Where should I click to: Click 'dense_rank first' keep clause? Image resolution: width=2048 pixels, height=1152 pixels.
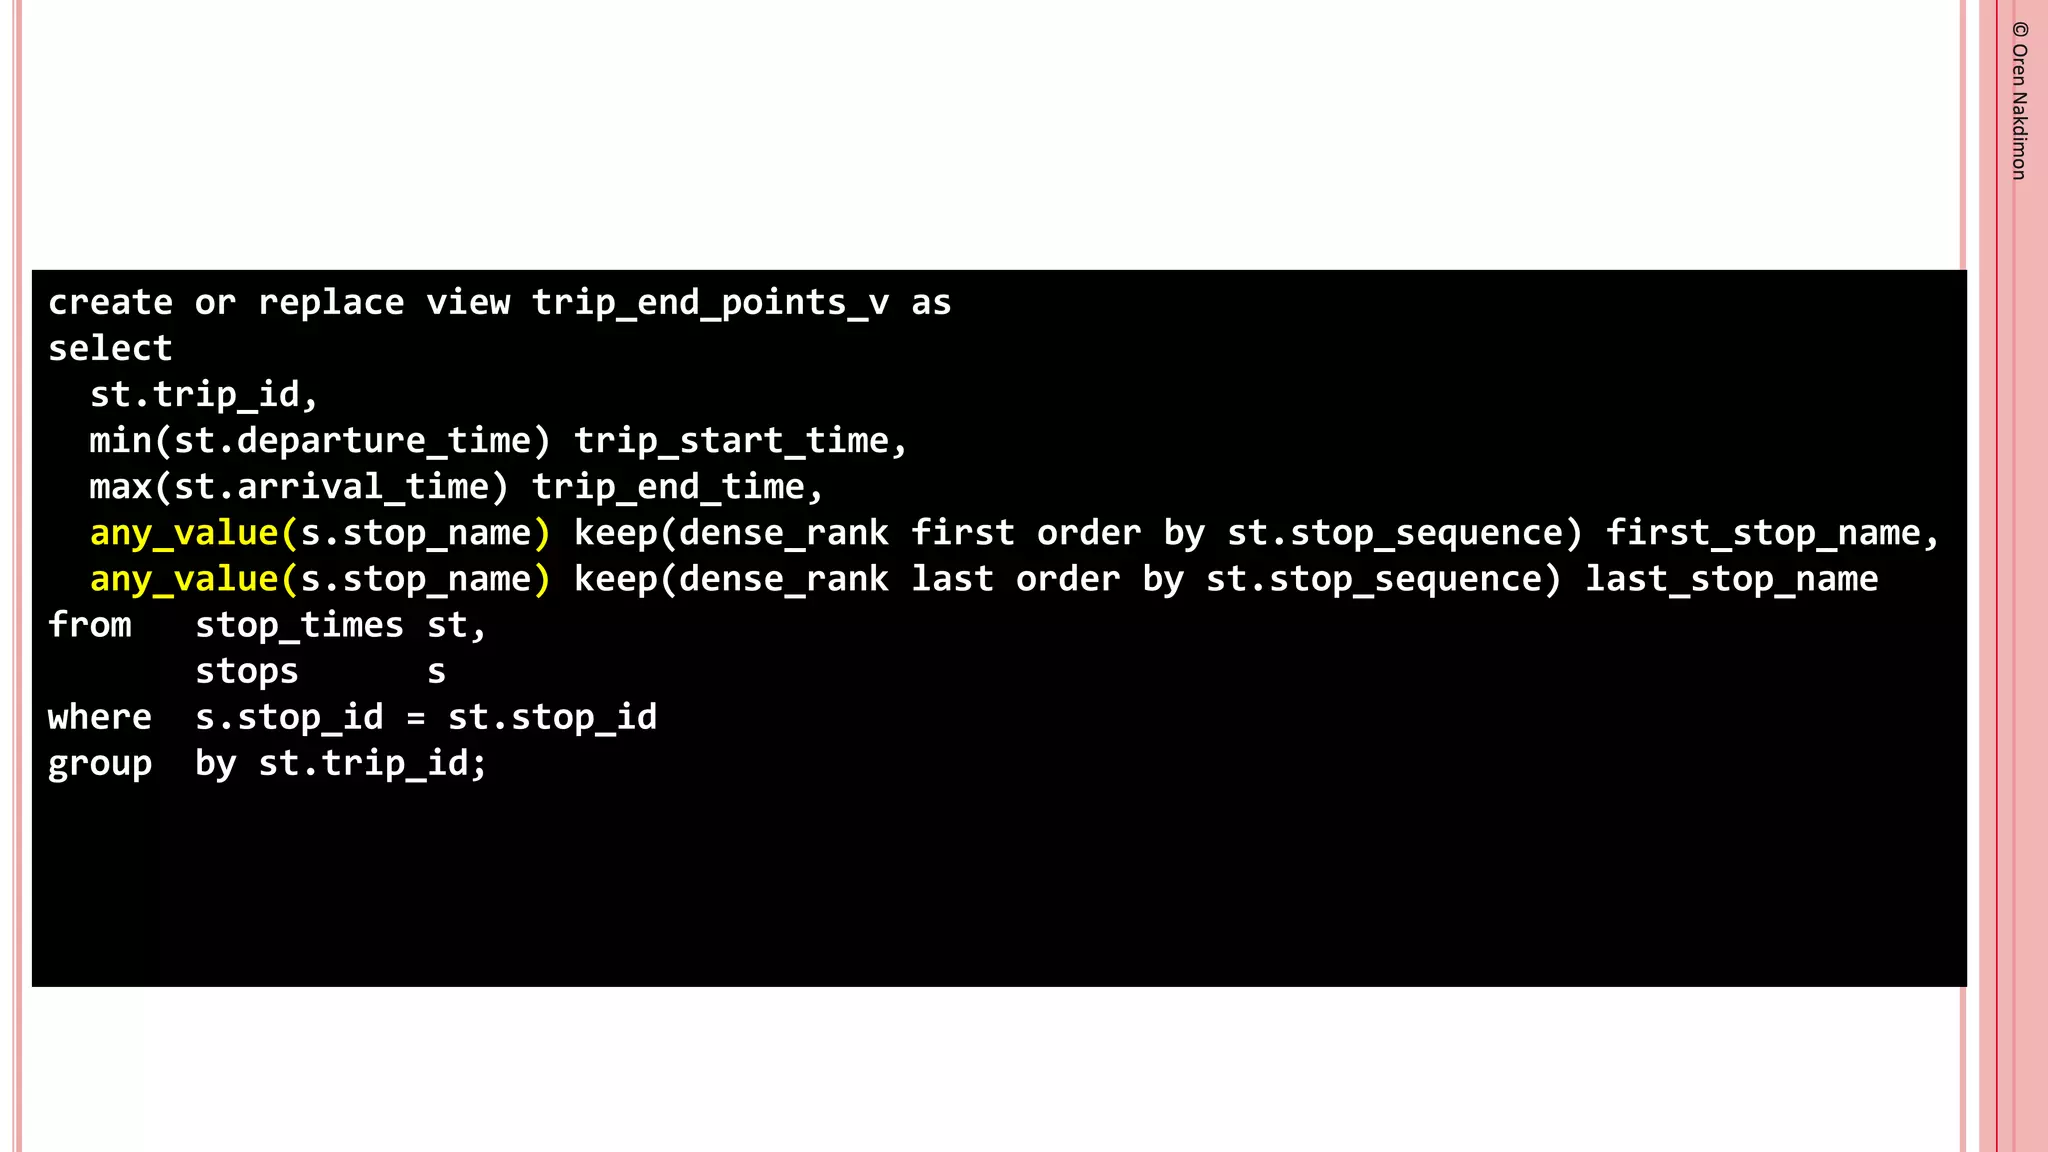coord(846,533)
